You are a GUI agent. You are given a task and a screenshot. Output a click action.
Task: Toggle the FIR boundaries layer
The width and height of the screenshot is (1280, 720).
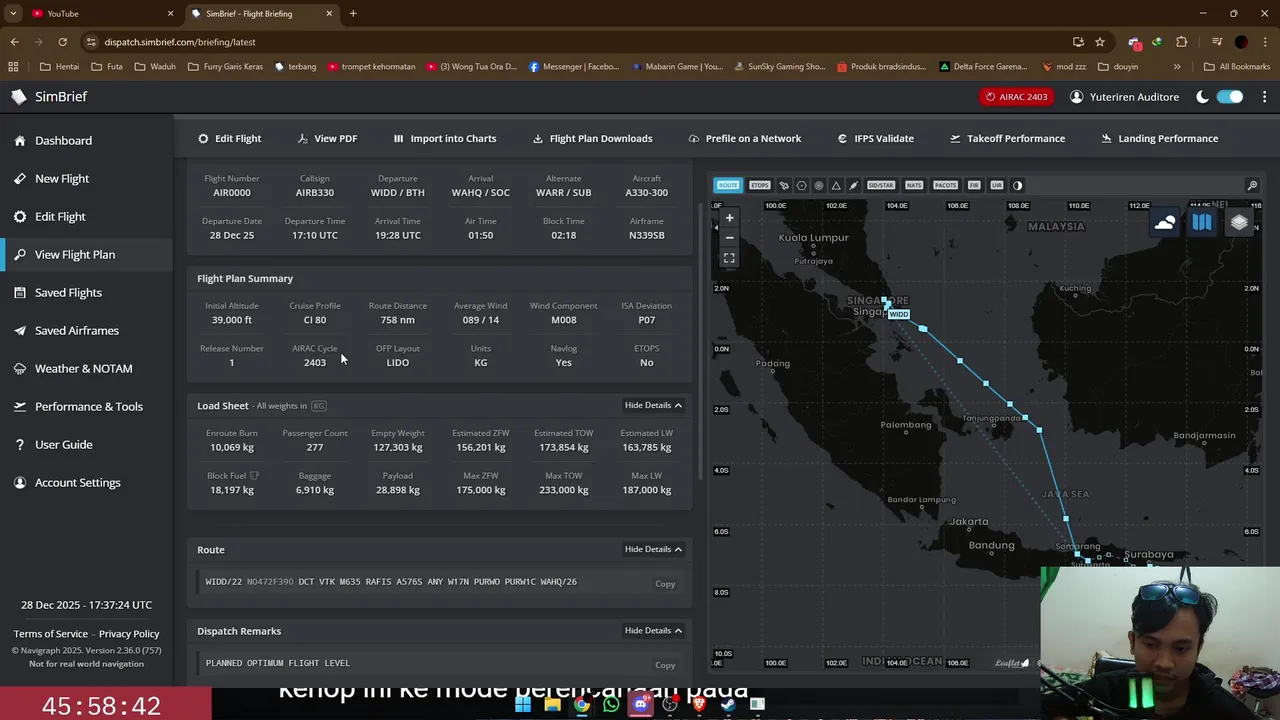click(x=974, y=185)
